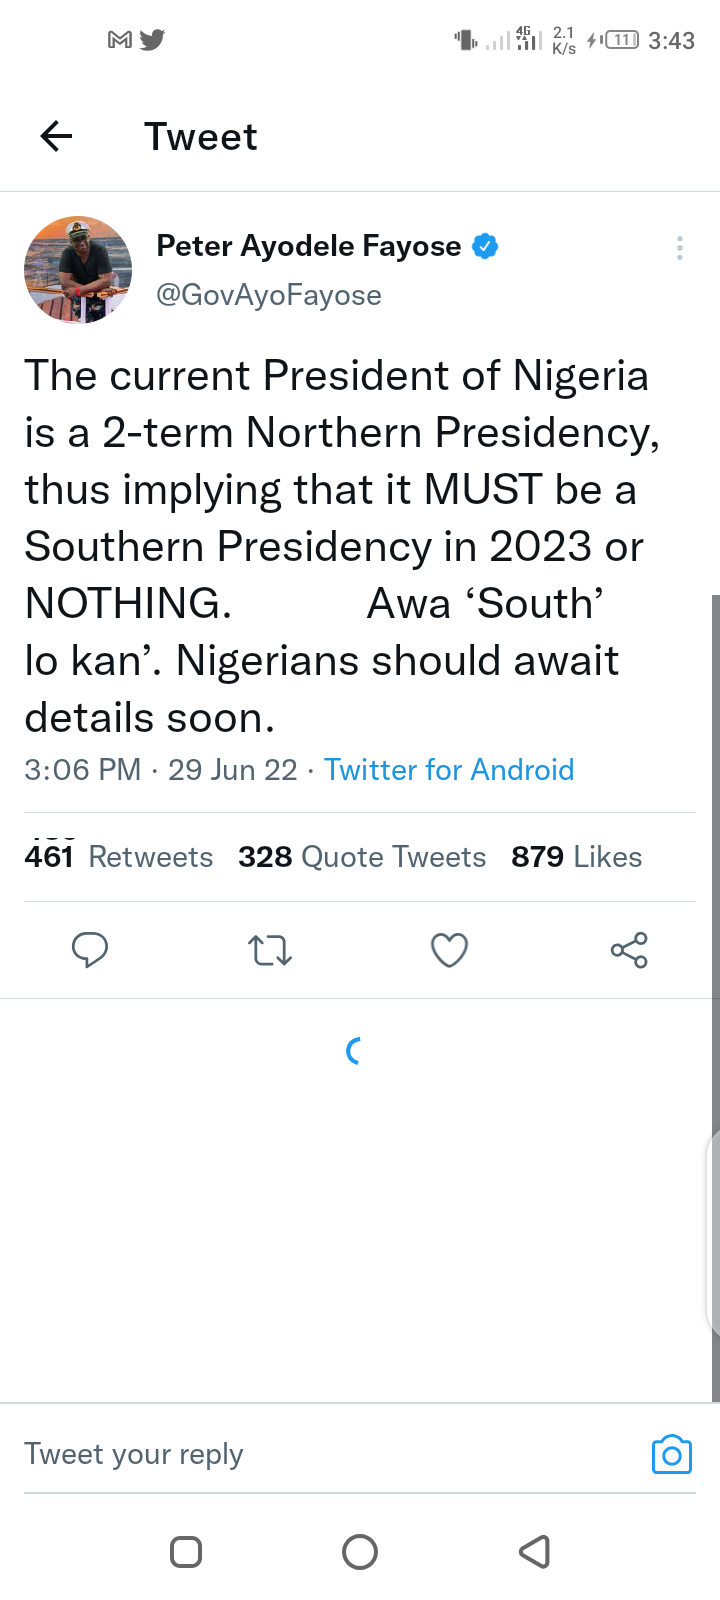Open the @GovAyoFayose handle
Image resolution: width=720 pixels, height=1600 pixels.
click(x=269, y=295)
